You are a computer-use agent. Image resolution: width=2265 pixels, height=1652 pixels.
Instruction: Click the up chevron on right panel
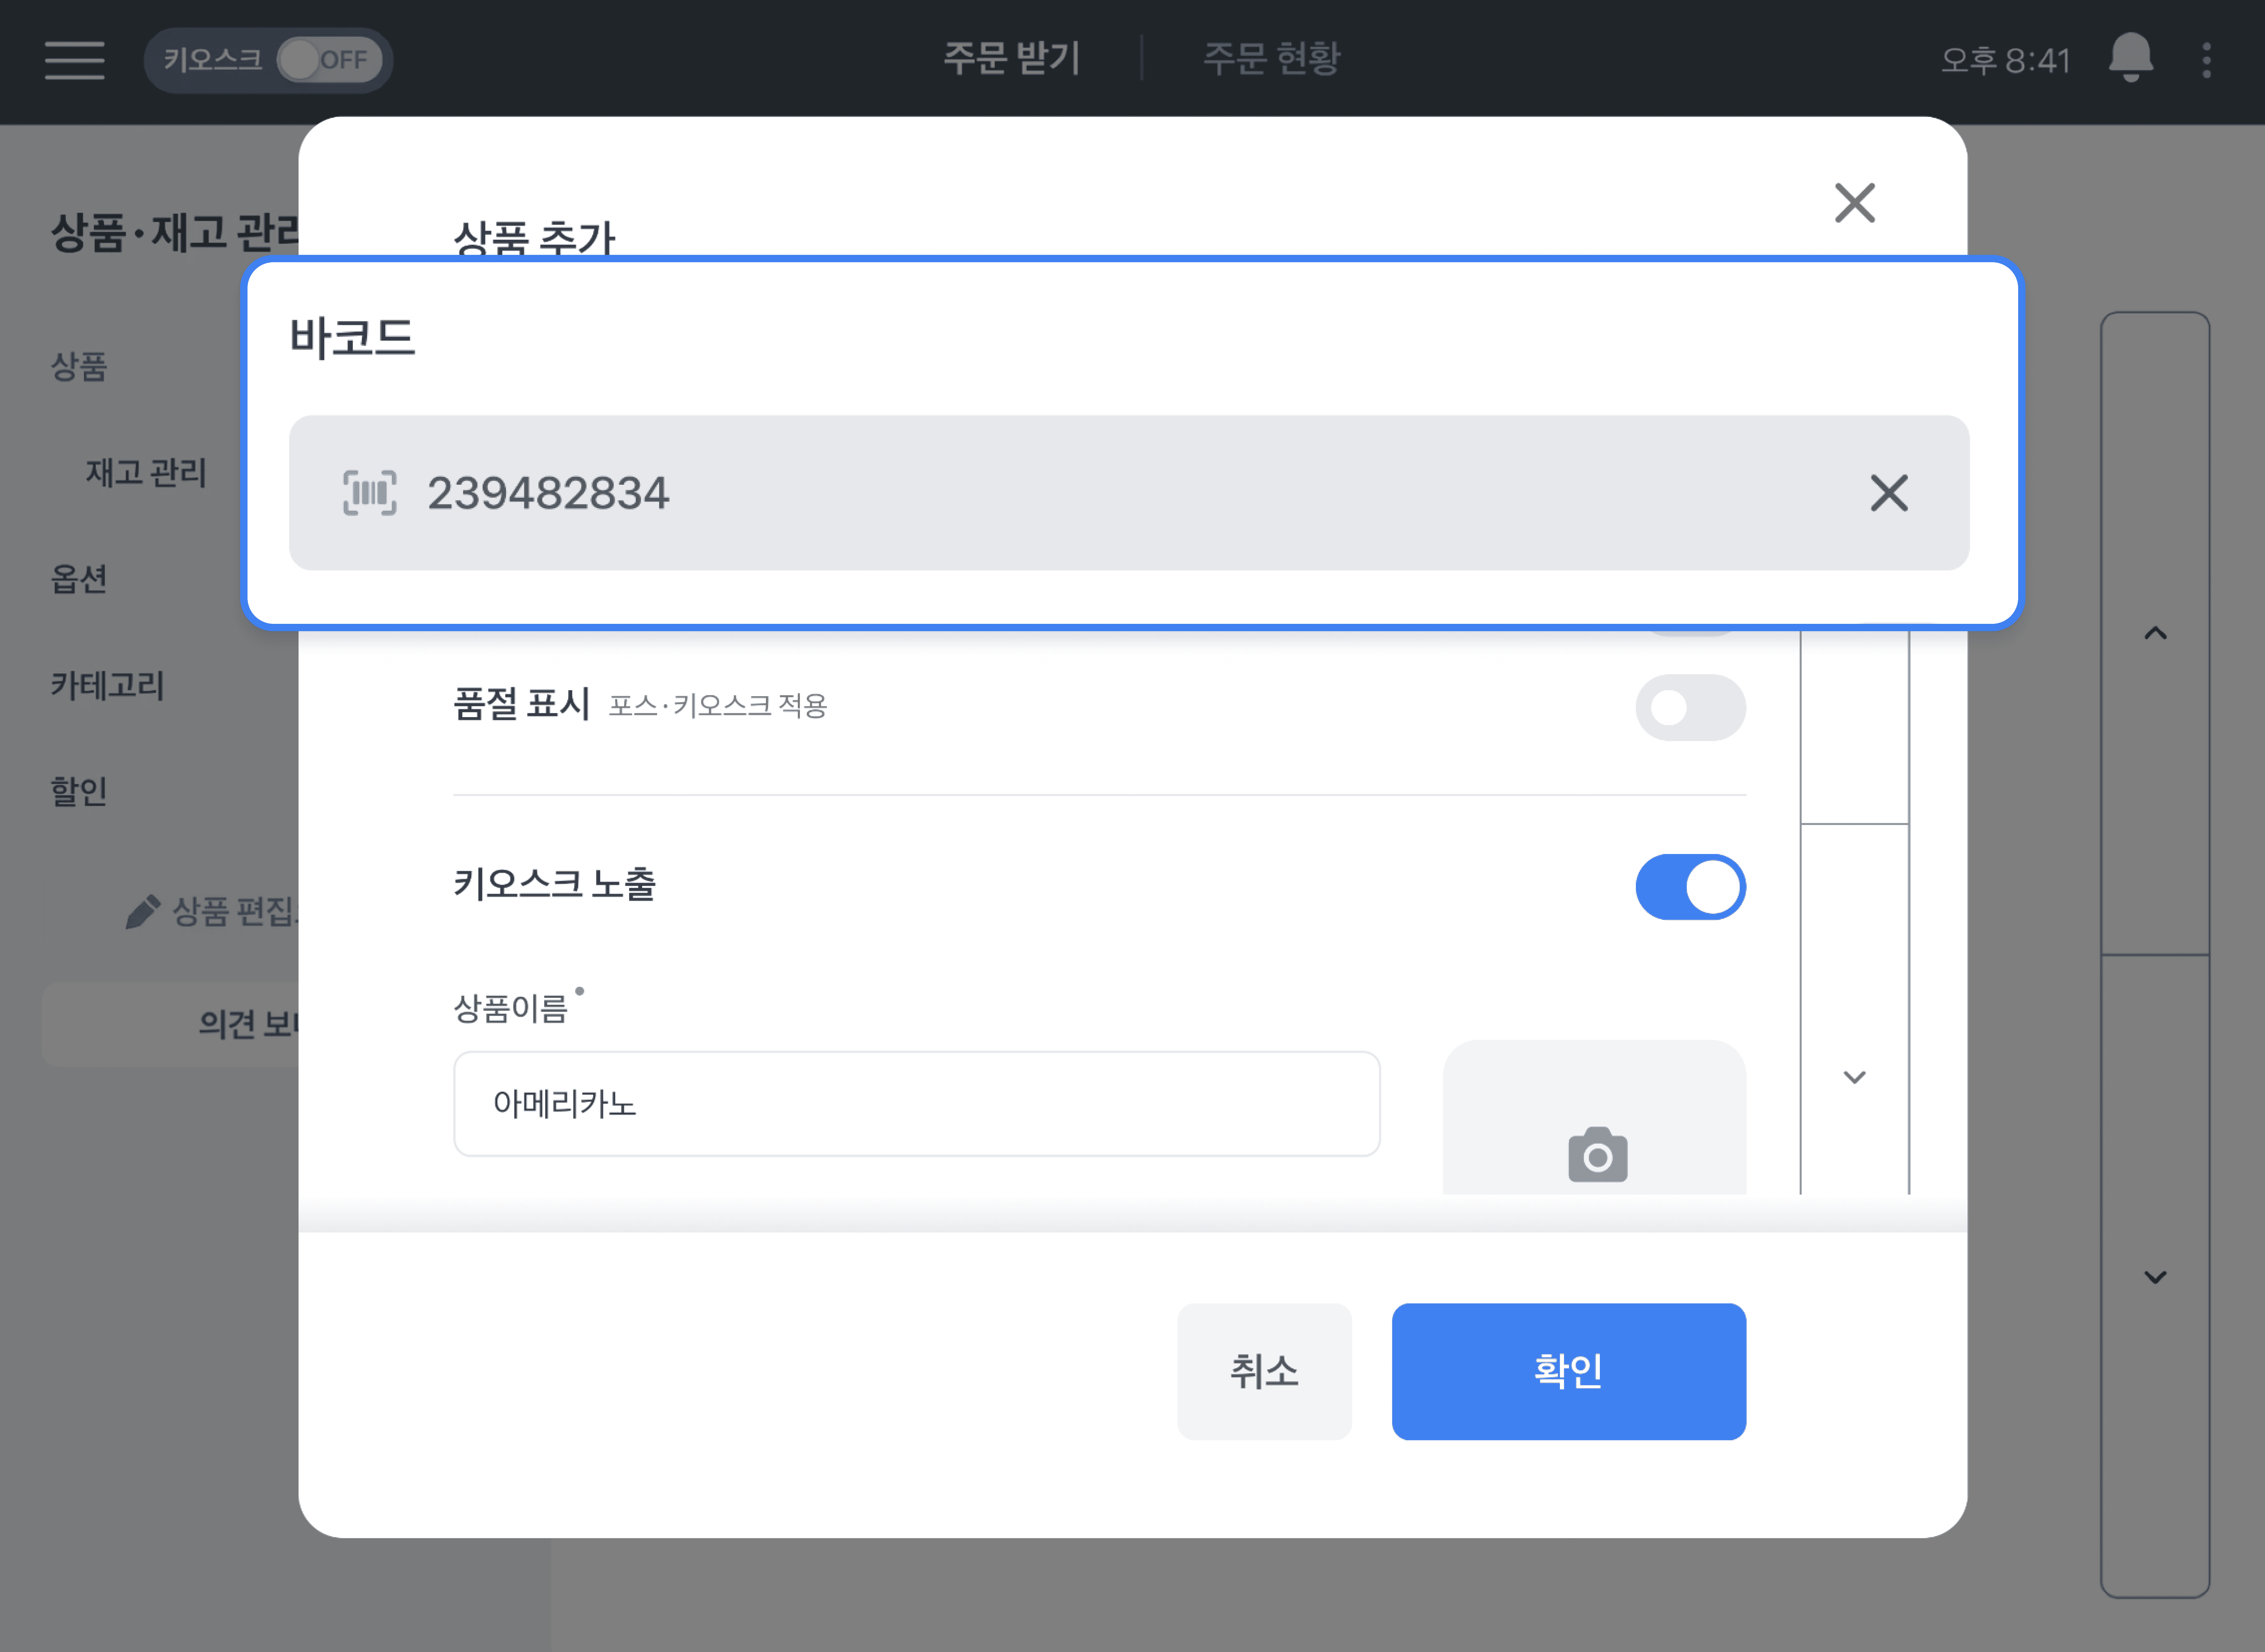pyautogui.click(x=2155, y=633)
